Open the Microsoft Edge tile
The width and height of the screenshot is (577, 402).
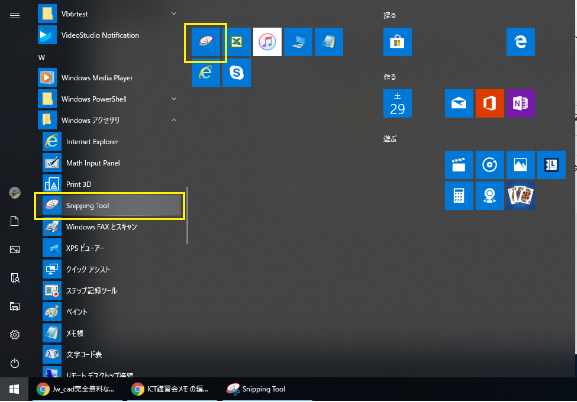pos(520,42)
